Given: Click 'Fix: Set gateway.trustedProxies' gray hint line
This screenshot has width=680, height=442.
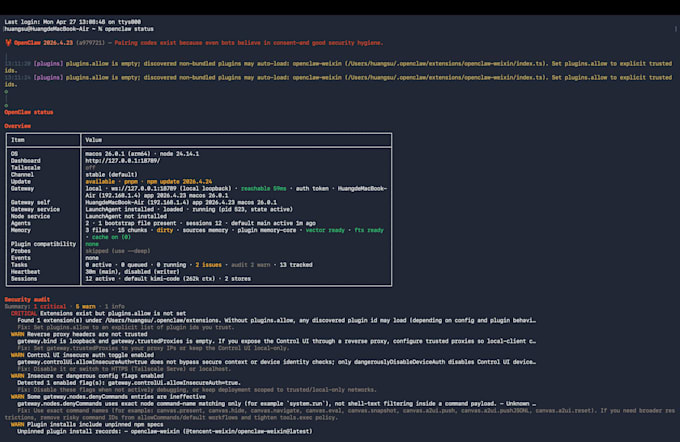Looking at the screenshot, I should click(x=153, y=348).
